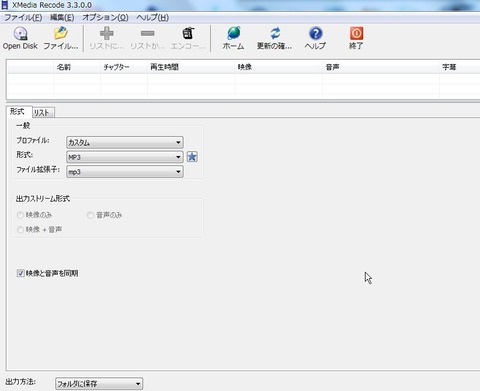
Task: Open a file with the ファイル folder icon
Action: [61, 33]
